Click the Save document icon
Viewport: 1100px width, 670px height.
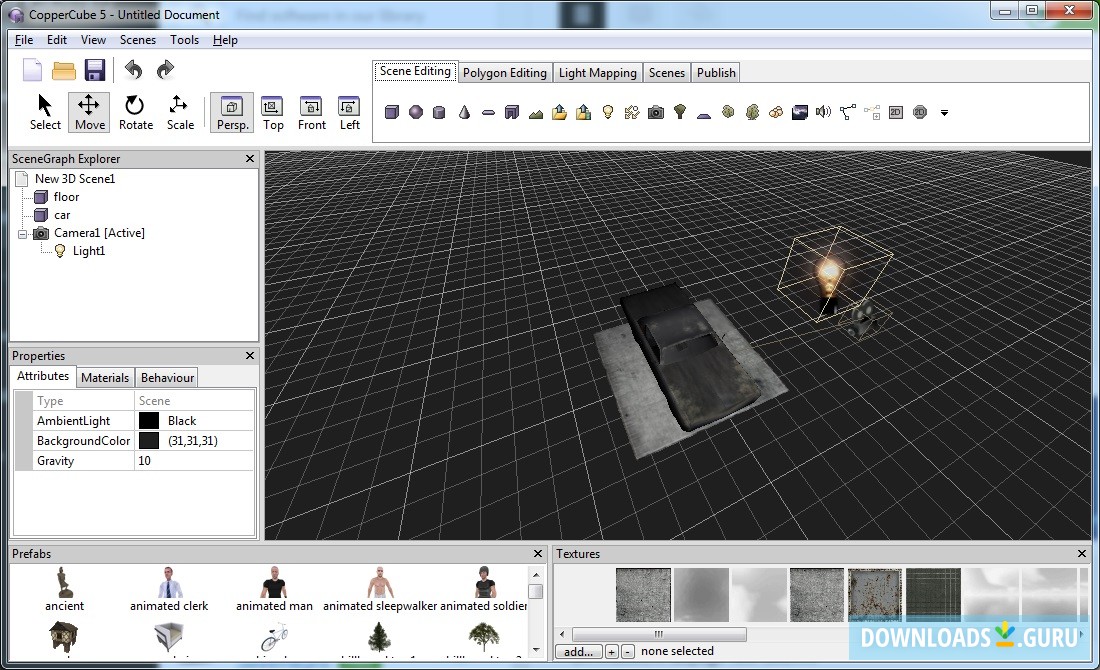[94, 70]
